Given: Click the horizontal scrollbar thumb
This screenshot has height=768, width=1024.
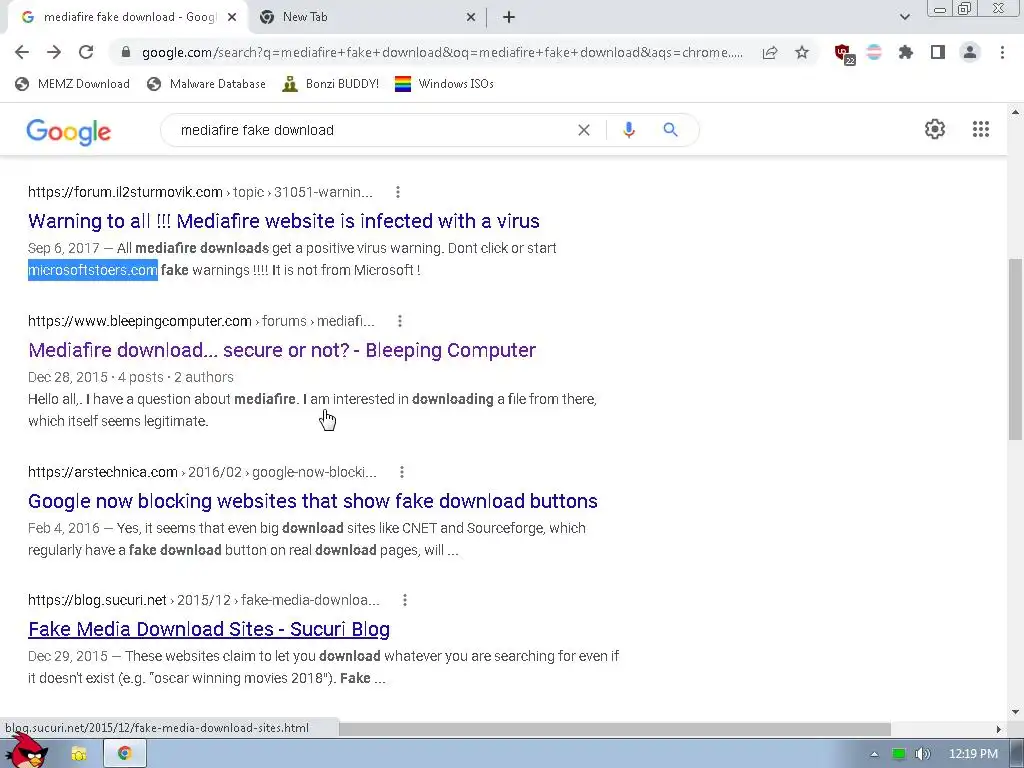Looking at the screenshot, I should [x=615, y=729].
